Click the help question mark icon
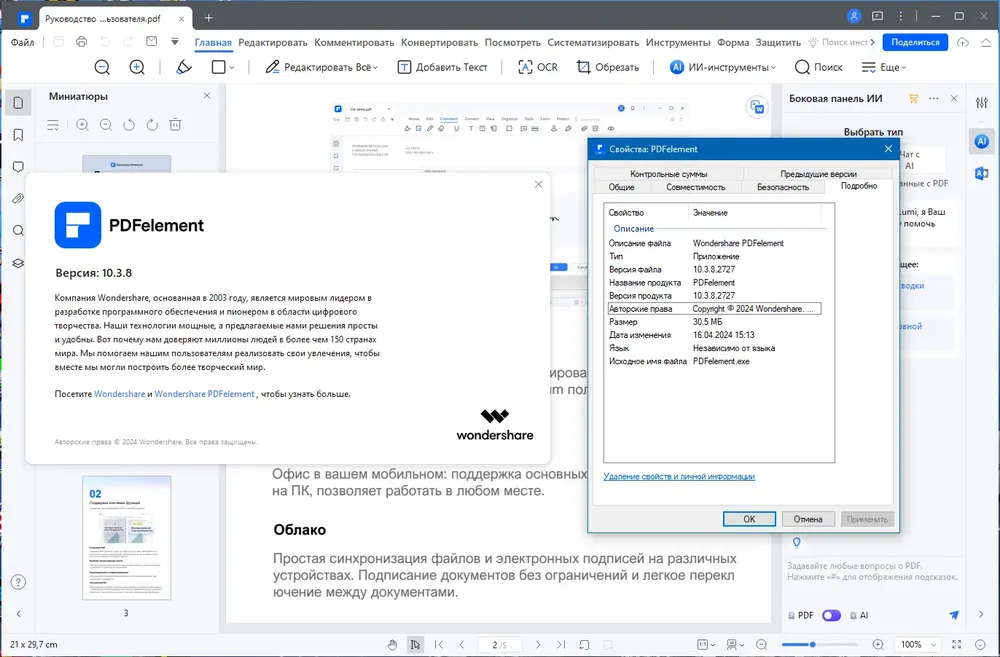This screenshot has height=657, width=1000. (18, 582)
